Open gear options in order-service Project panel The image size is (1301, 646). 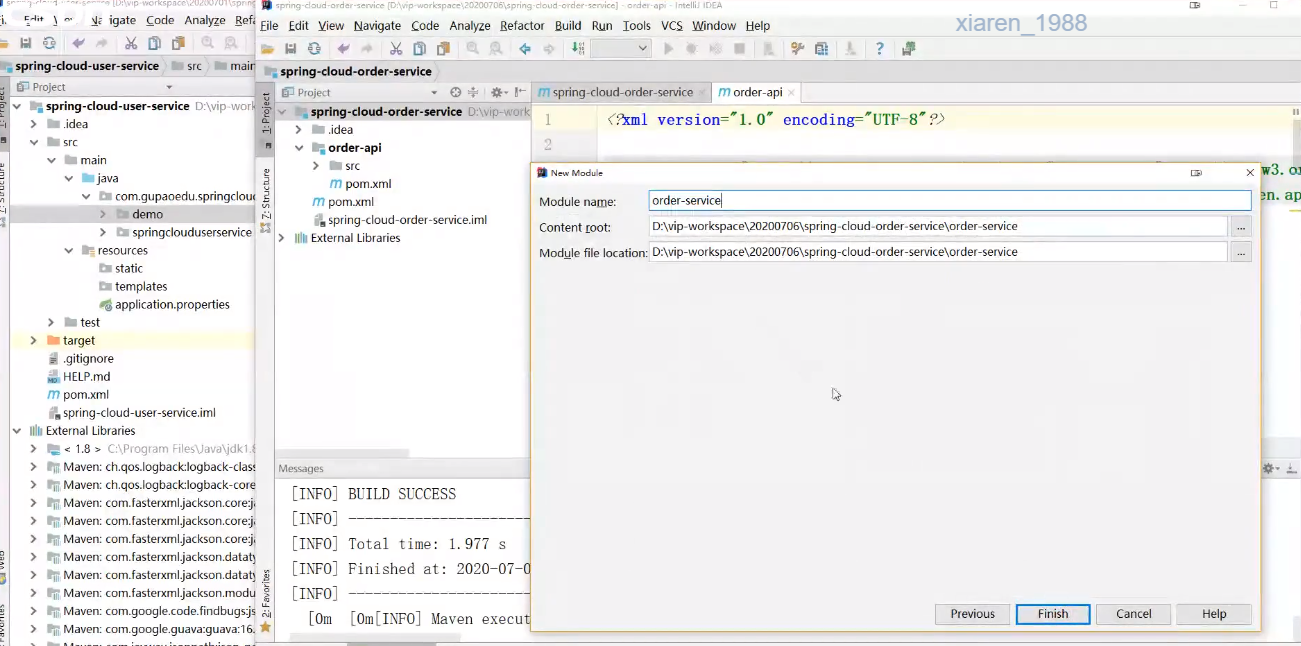click(497, 92)
